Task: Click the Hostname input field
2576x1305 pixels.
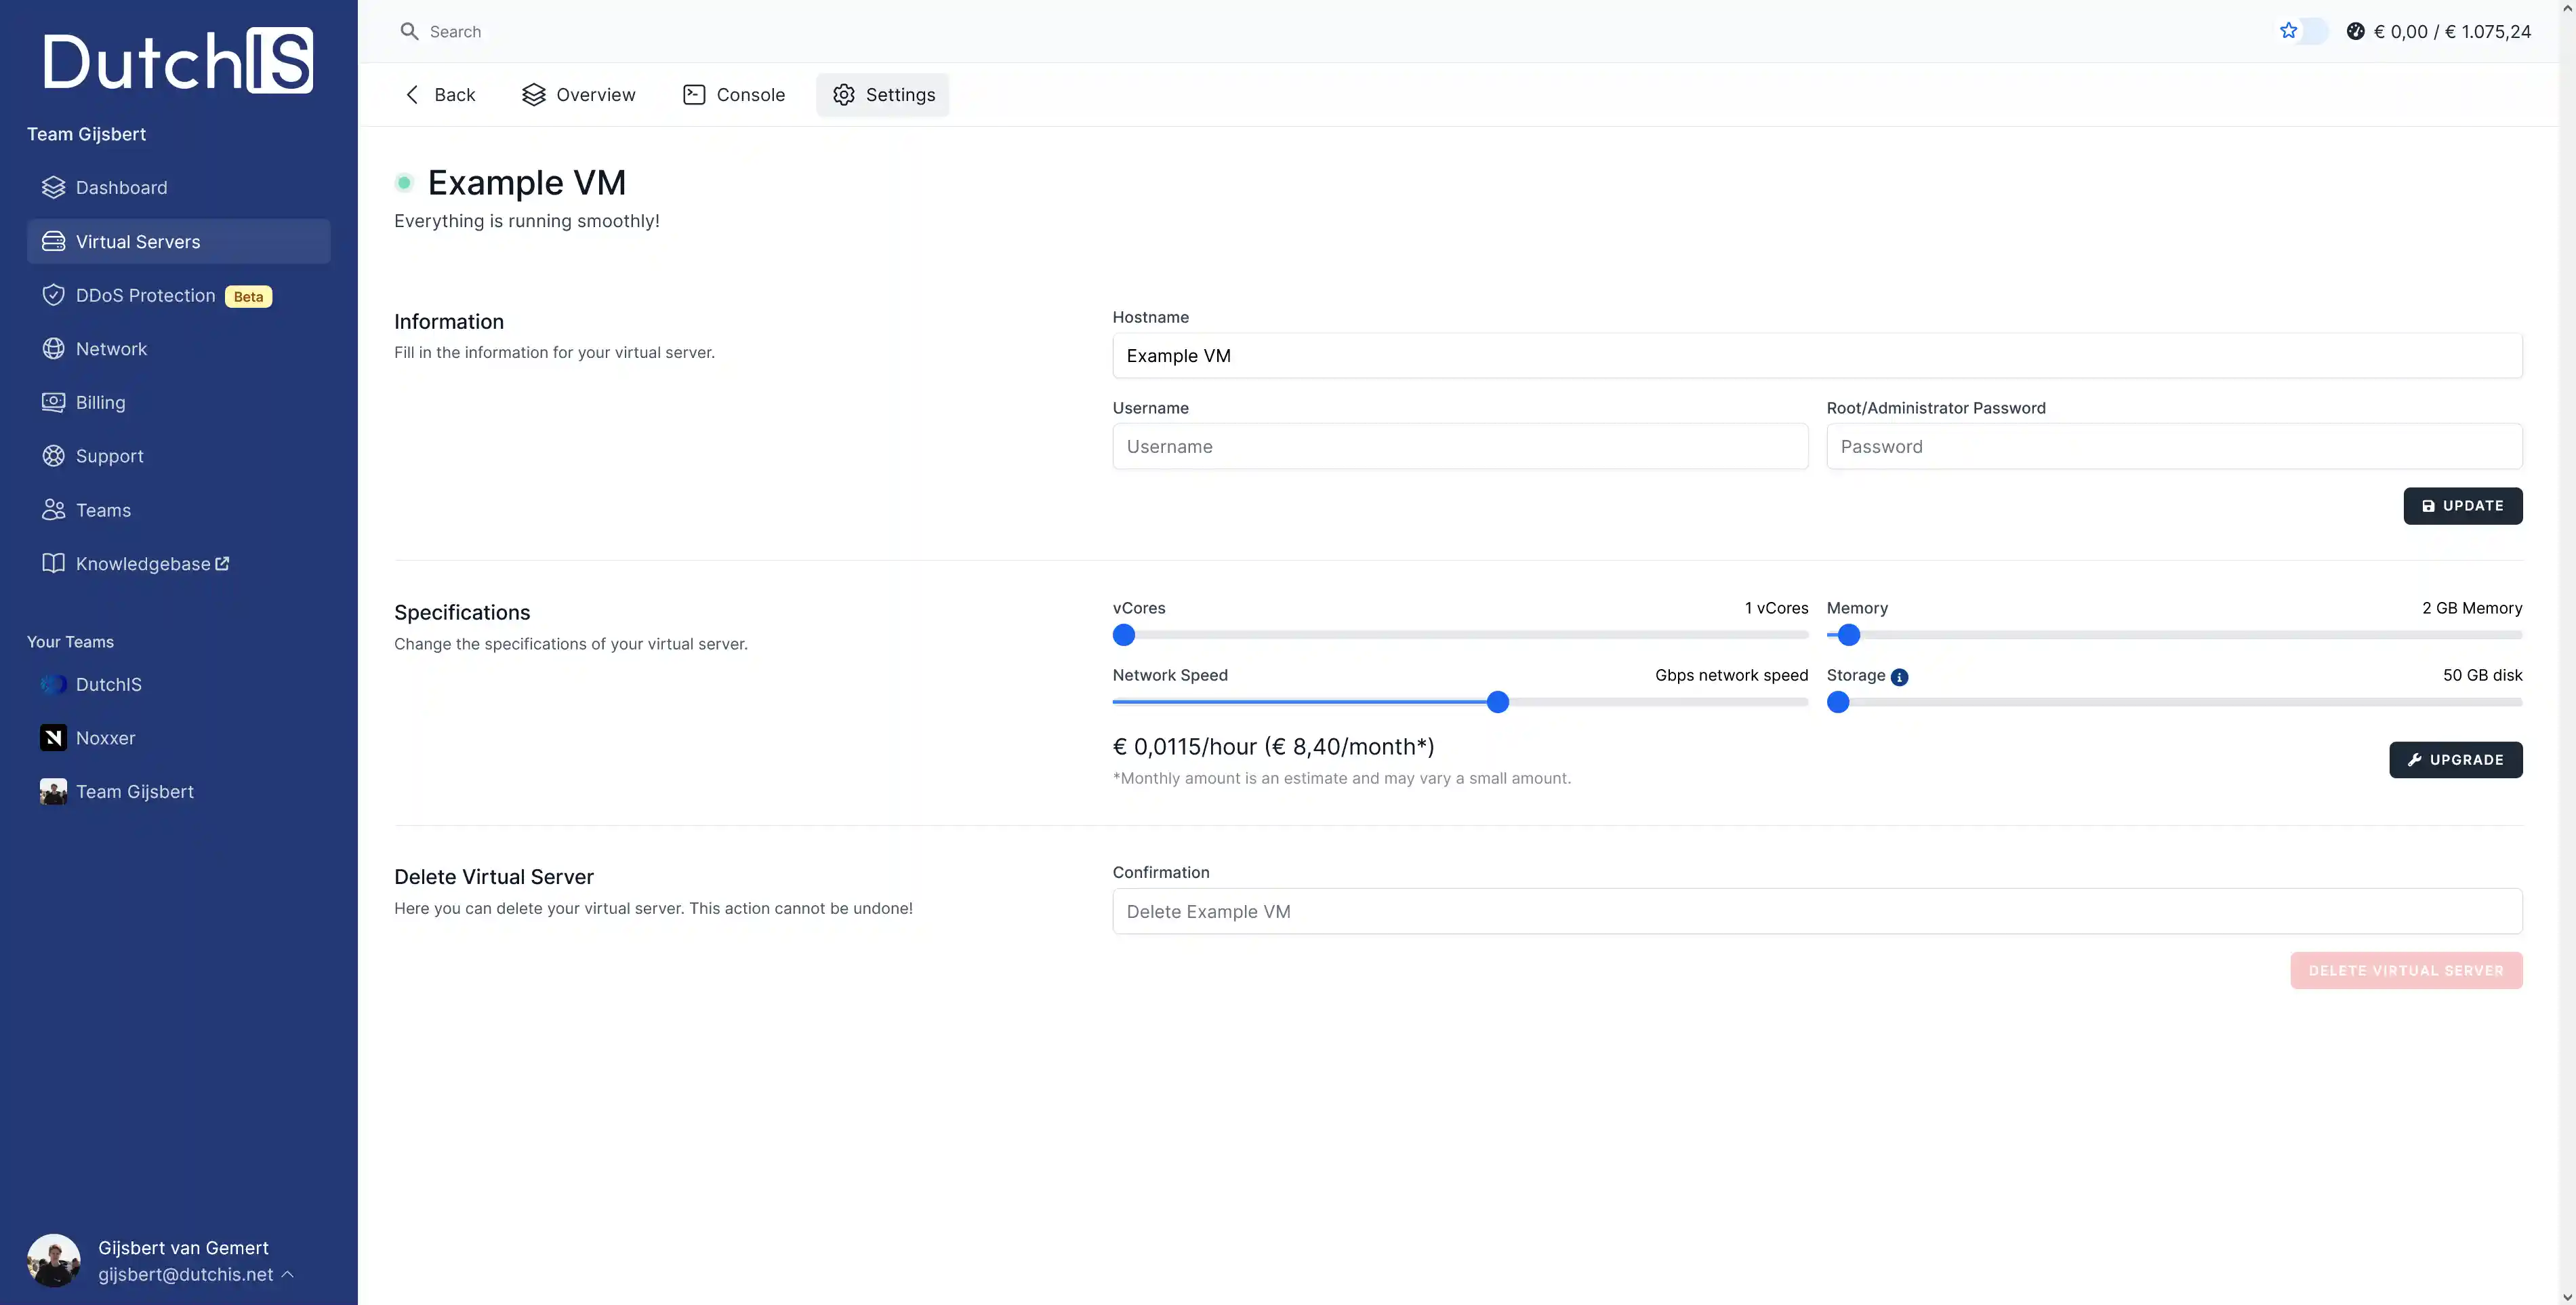Action: tap(1816, 355)
